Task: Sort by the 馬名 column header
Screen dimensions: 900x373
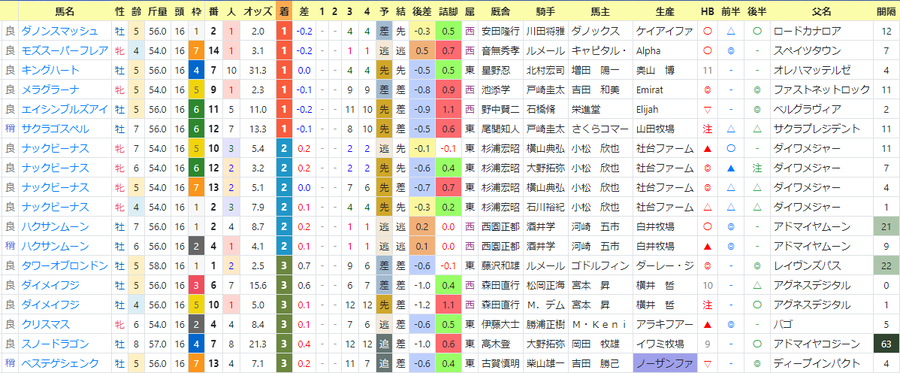Action: pyautogui.click(x=64, y=11)
